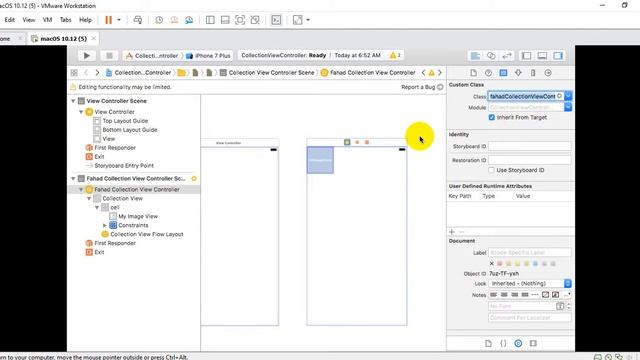640x360 pixels.
Task: Open the Lock popup menu
Action: pyautogui.click(x=530, y=283)
